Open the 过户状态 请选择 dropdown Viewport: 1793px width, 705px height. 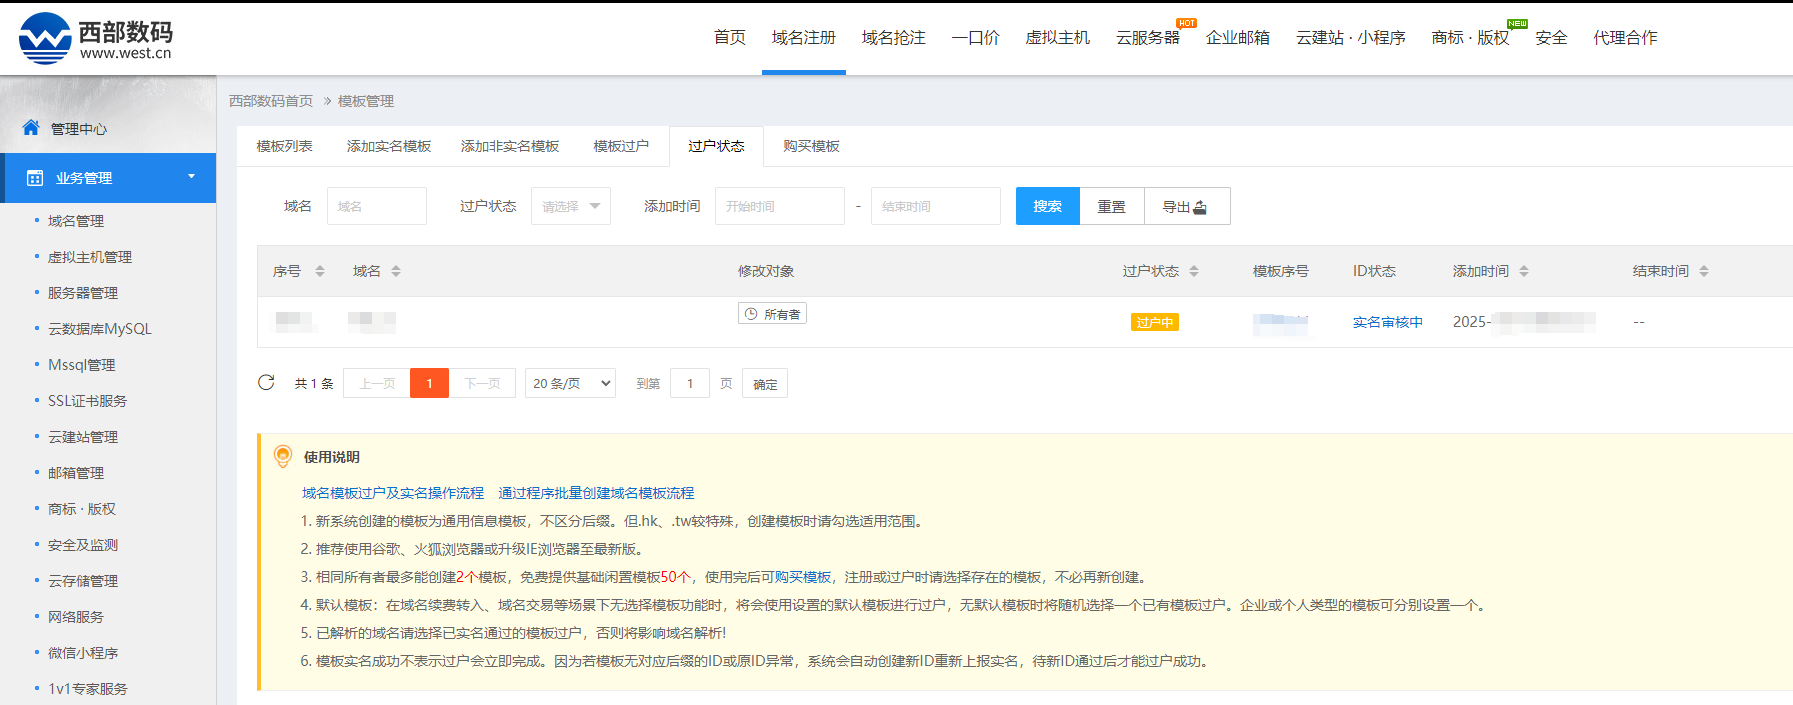tap(571, 206)
